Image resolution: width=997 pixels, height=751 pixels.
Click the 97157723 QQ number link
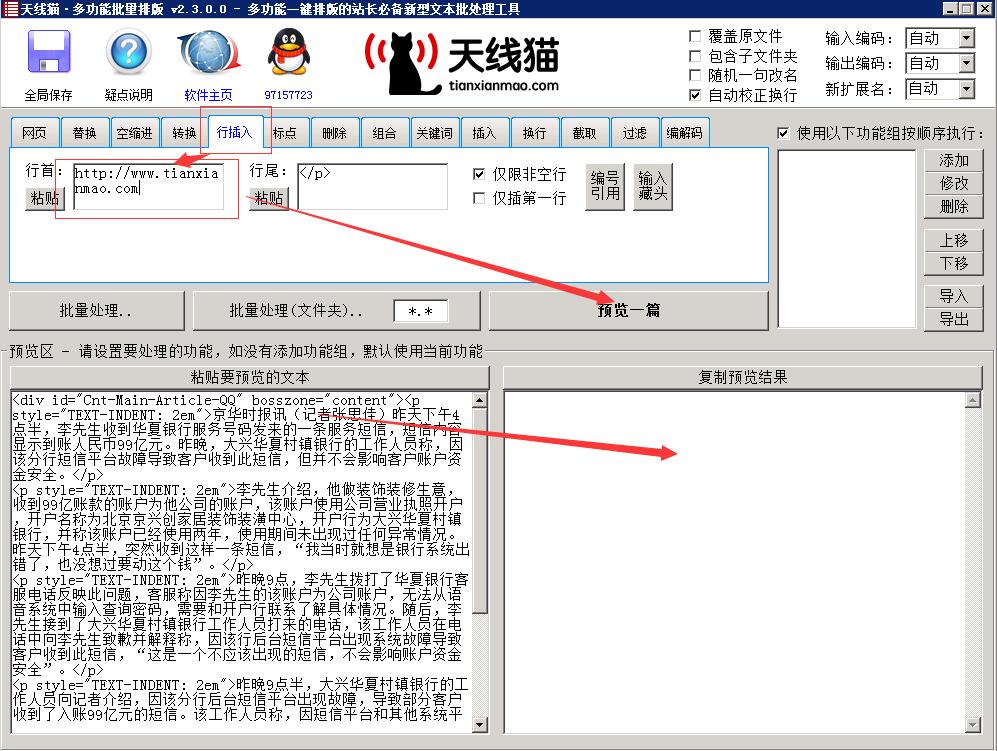[x=289, y=95]
